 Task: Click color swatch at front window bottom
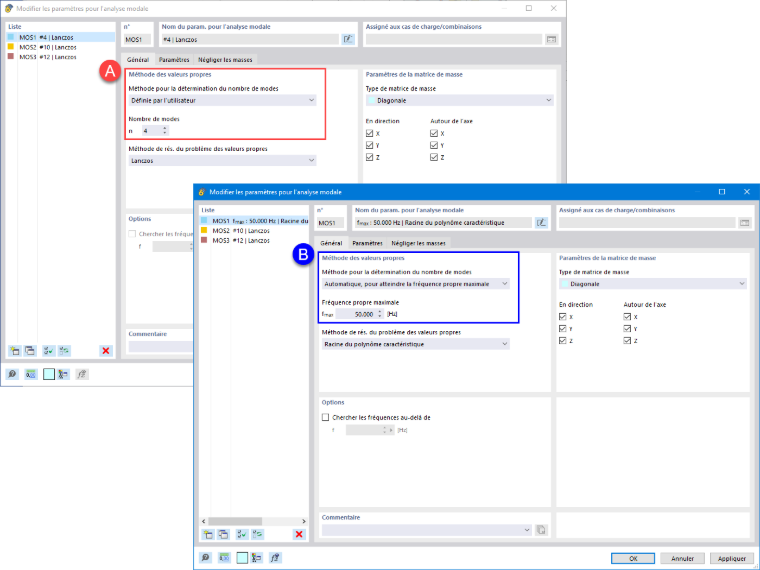[x=242, y=557]
